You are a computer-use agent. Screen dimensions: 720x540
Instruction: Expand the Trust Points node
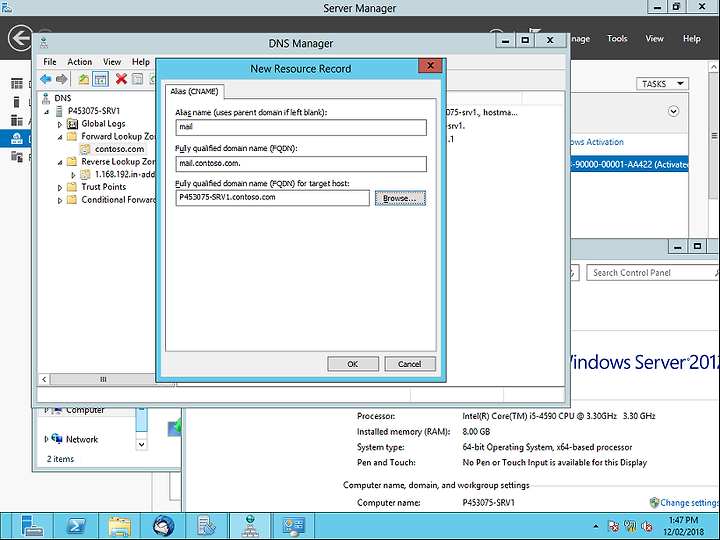tap(60, 187)
